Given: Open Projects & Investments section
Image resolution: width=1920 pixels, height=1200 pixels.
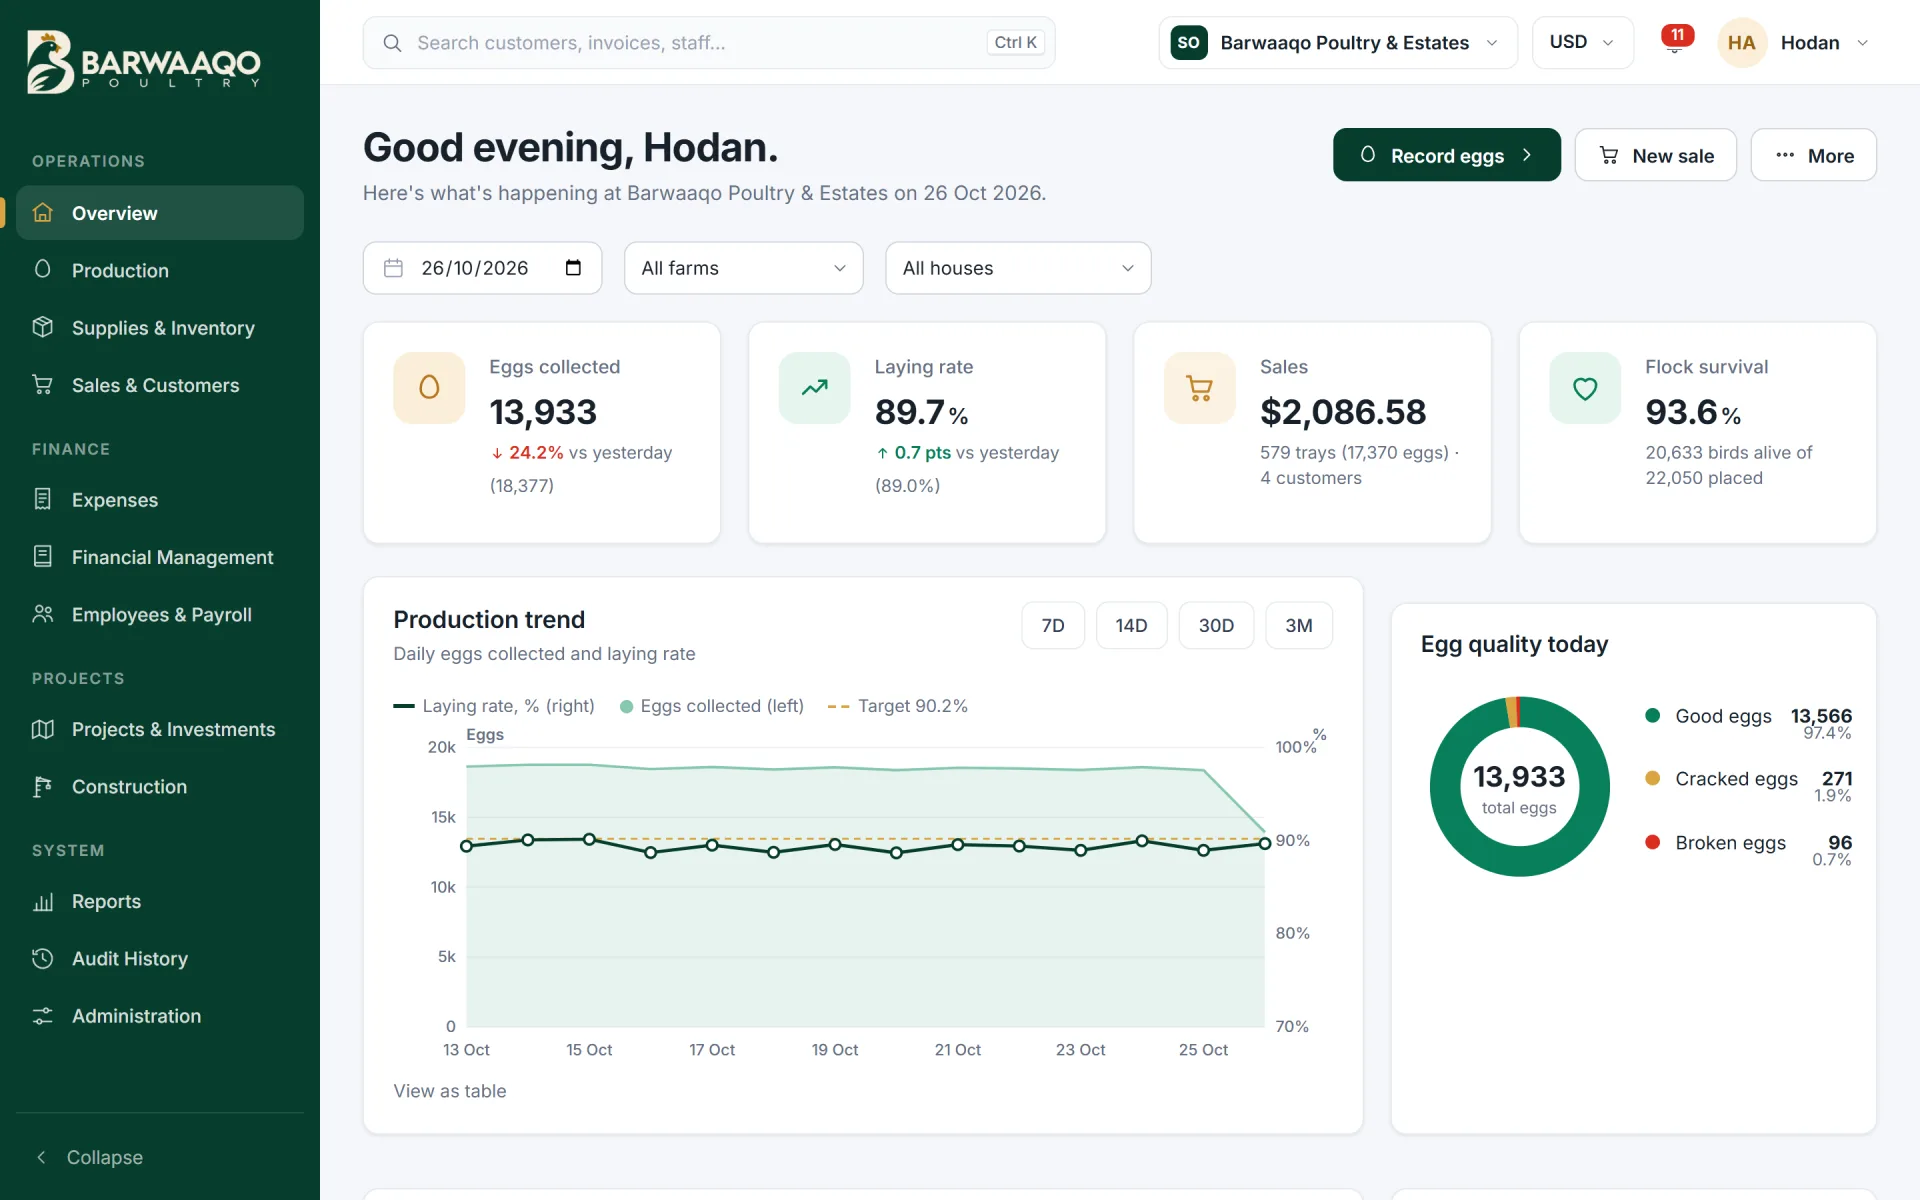Looking at the screenshot, I should (160, 730).
